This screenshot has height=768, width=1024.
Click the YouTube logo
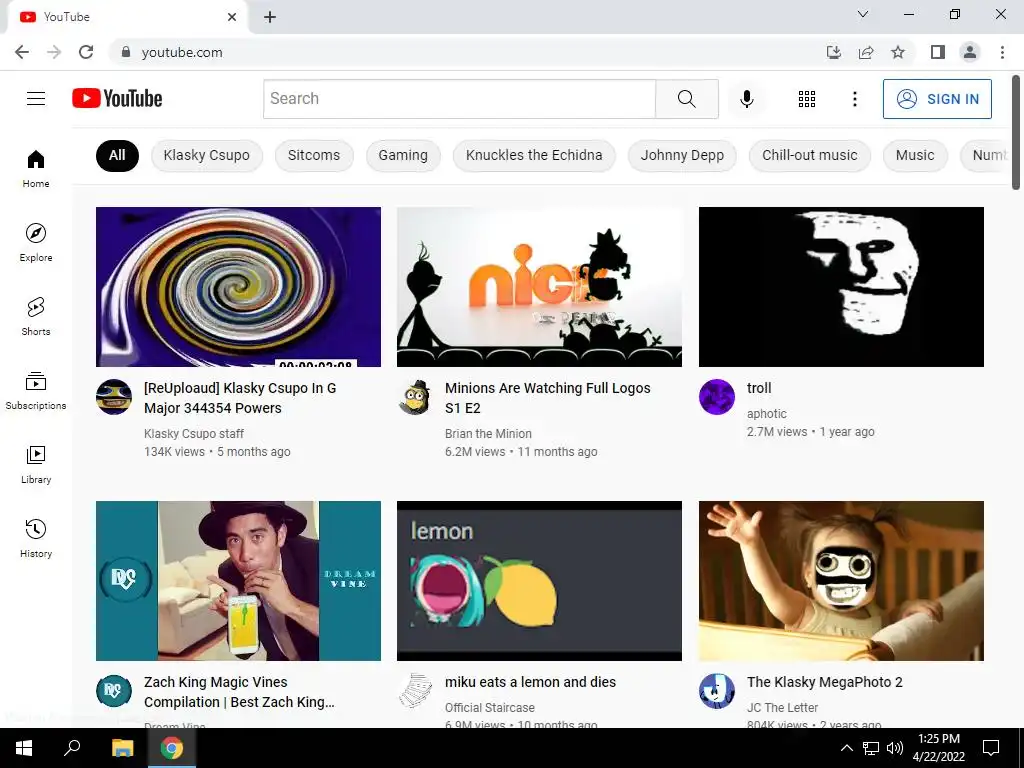point(118,99)
